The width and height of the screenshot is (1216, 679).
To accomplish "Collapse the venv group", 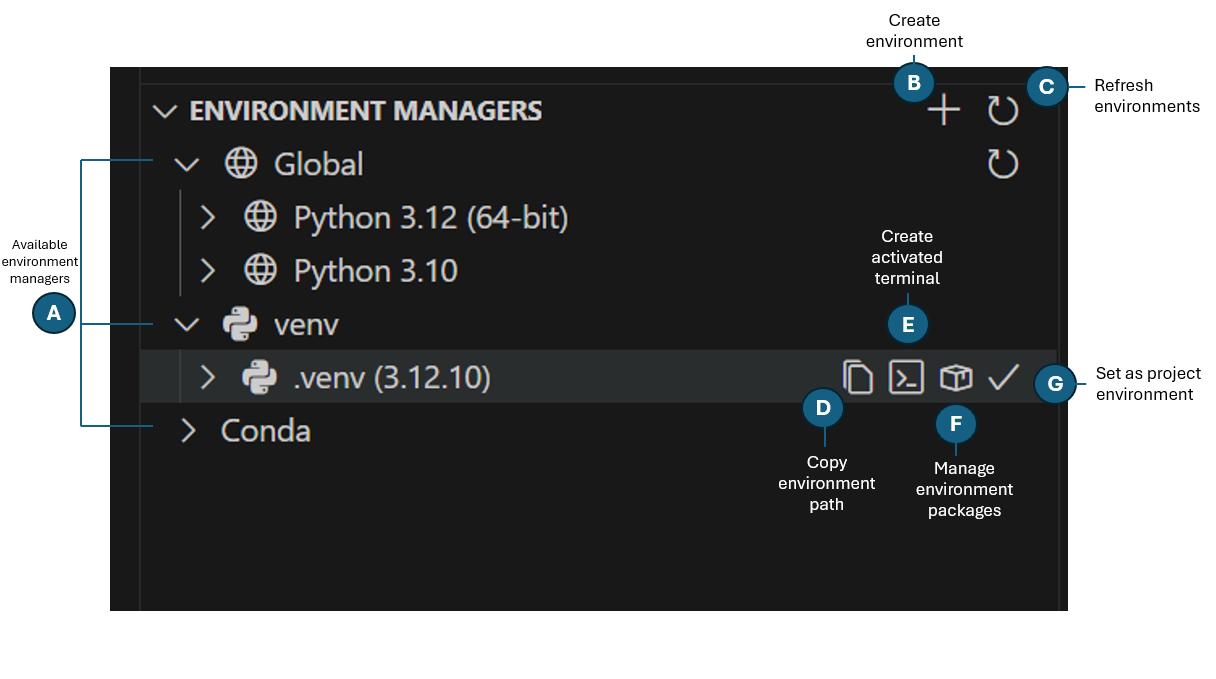I will (x=186, y=324).
